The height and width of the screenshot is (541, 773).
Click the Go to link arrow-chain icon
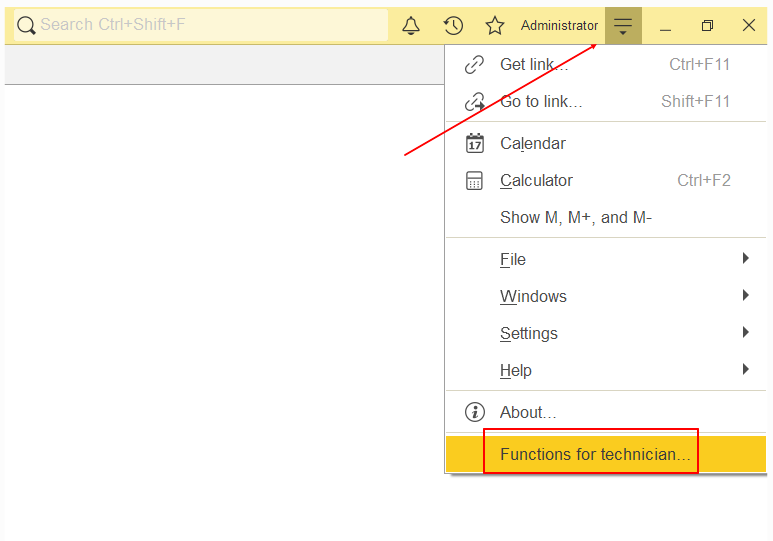click(x=475, y=102)
